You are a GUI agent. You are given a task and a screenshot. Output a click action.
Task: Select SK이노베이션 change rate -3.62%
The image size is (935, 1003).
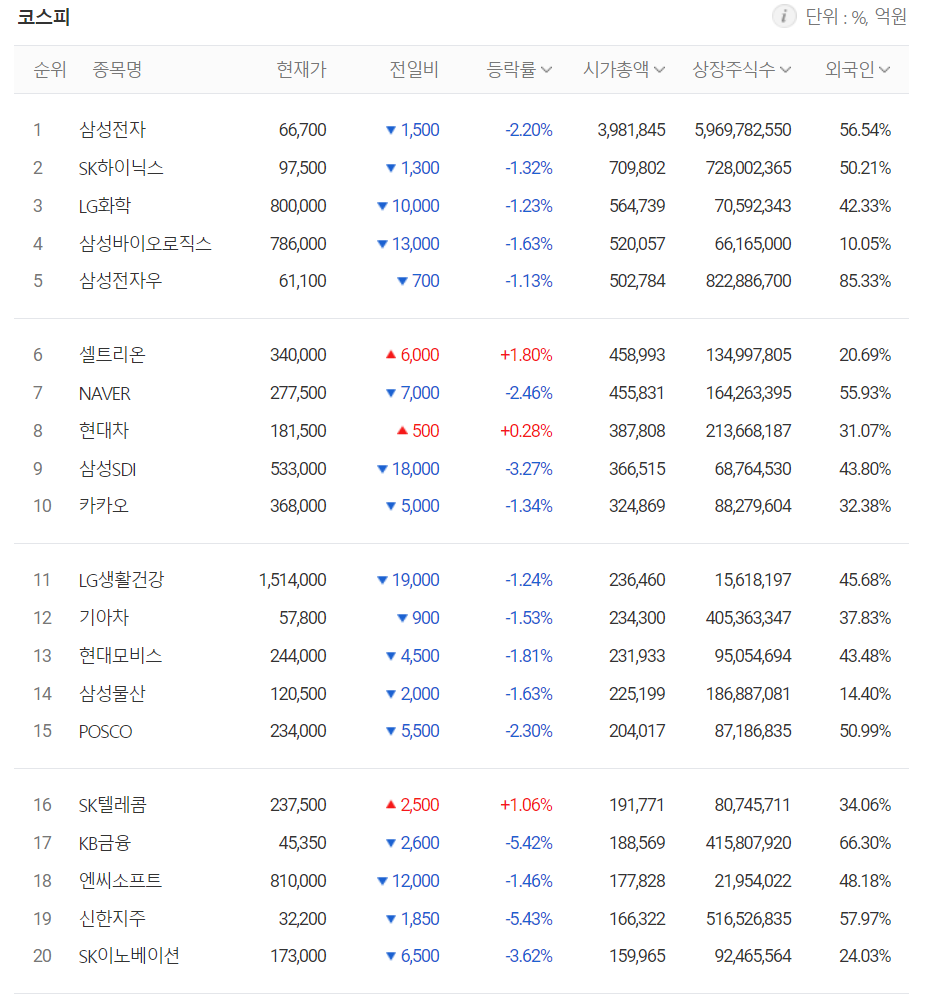(529, 956)
